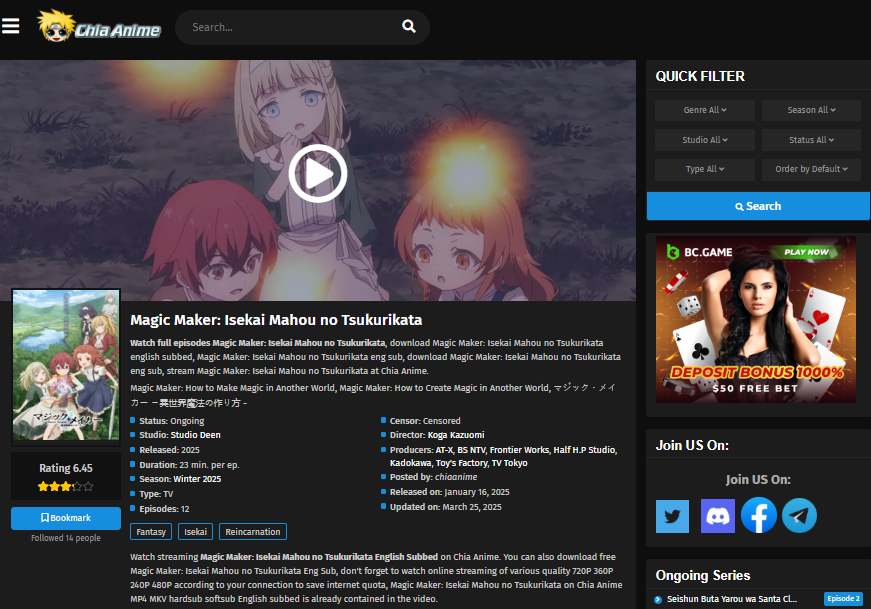Select the Fantasy genre tag
This screenshot has width=871, height=609.
pos(151,532)
